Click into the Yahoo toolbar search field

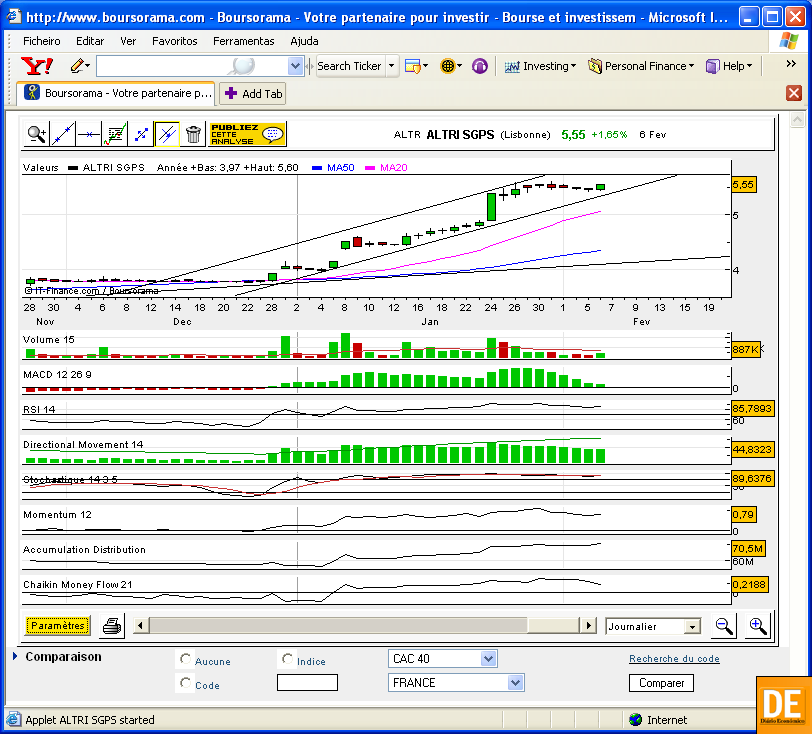[x=192, y=66]
